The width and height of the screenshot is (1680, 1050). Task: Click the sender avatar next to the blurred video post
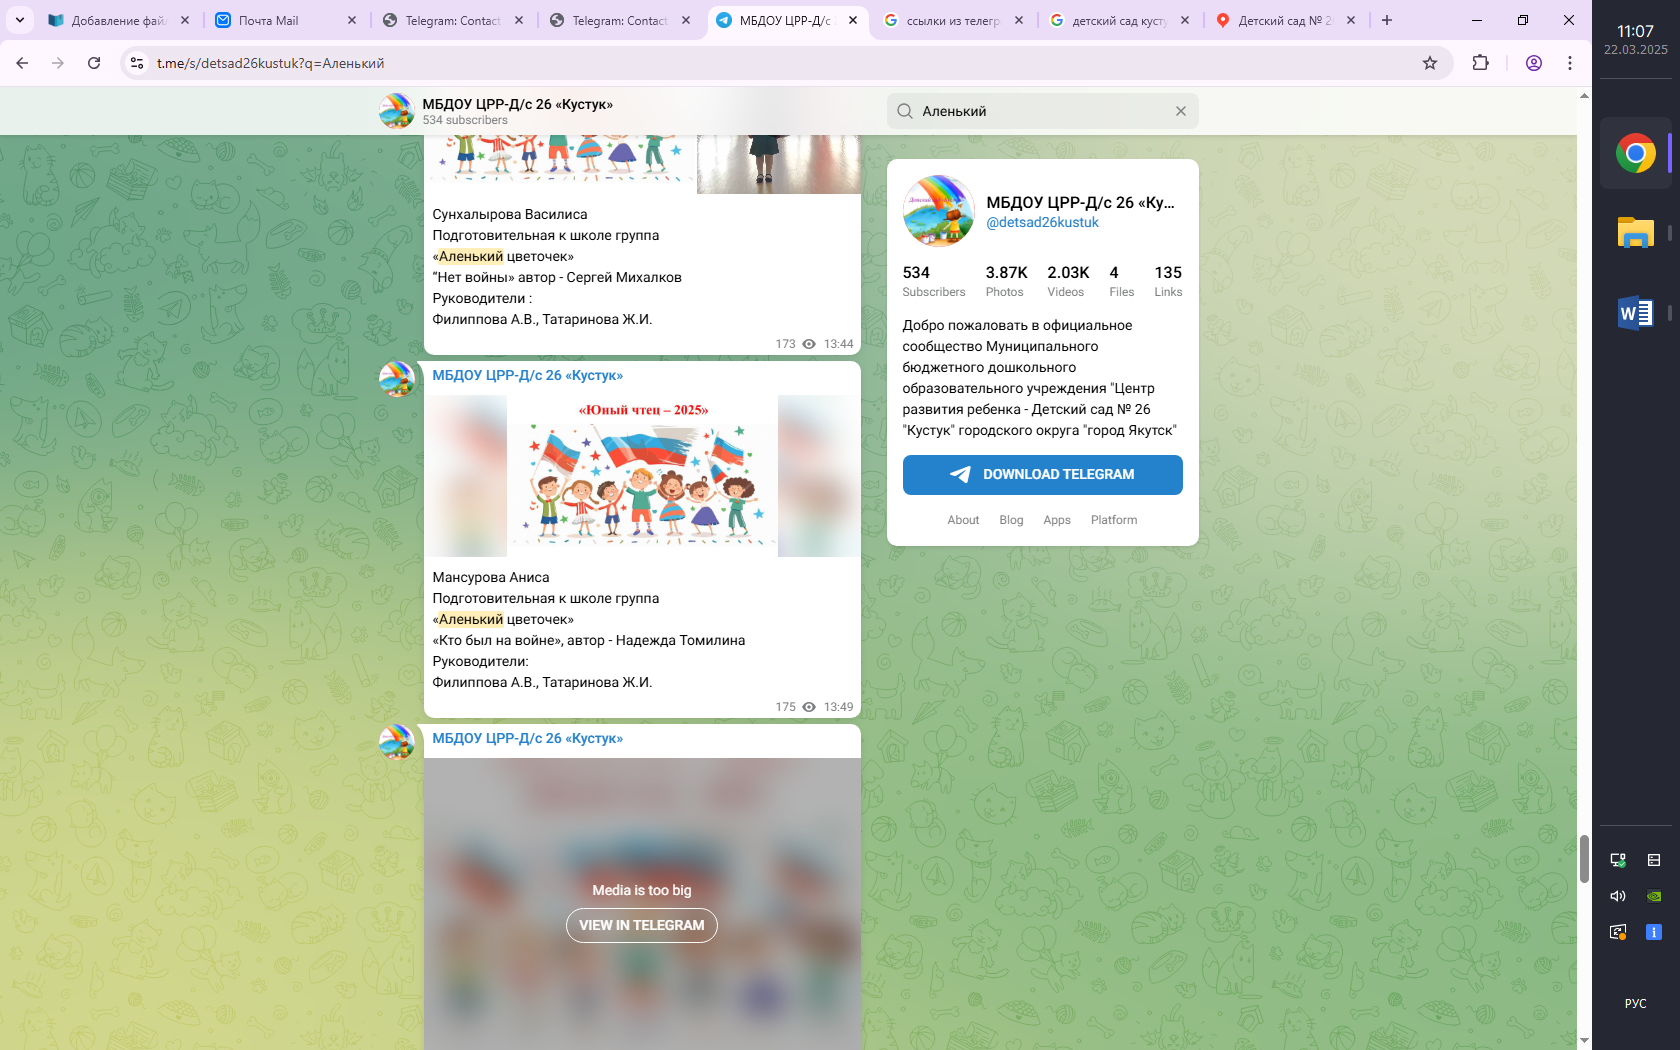pyautogui.click(x=397, y=742)
